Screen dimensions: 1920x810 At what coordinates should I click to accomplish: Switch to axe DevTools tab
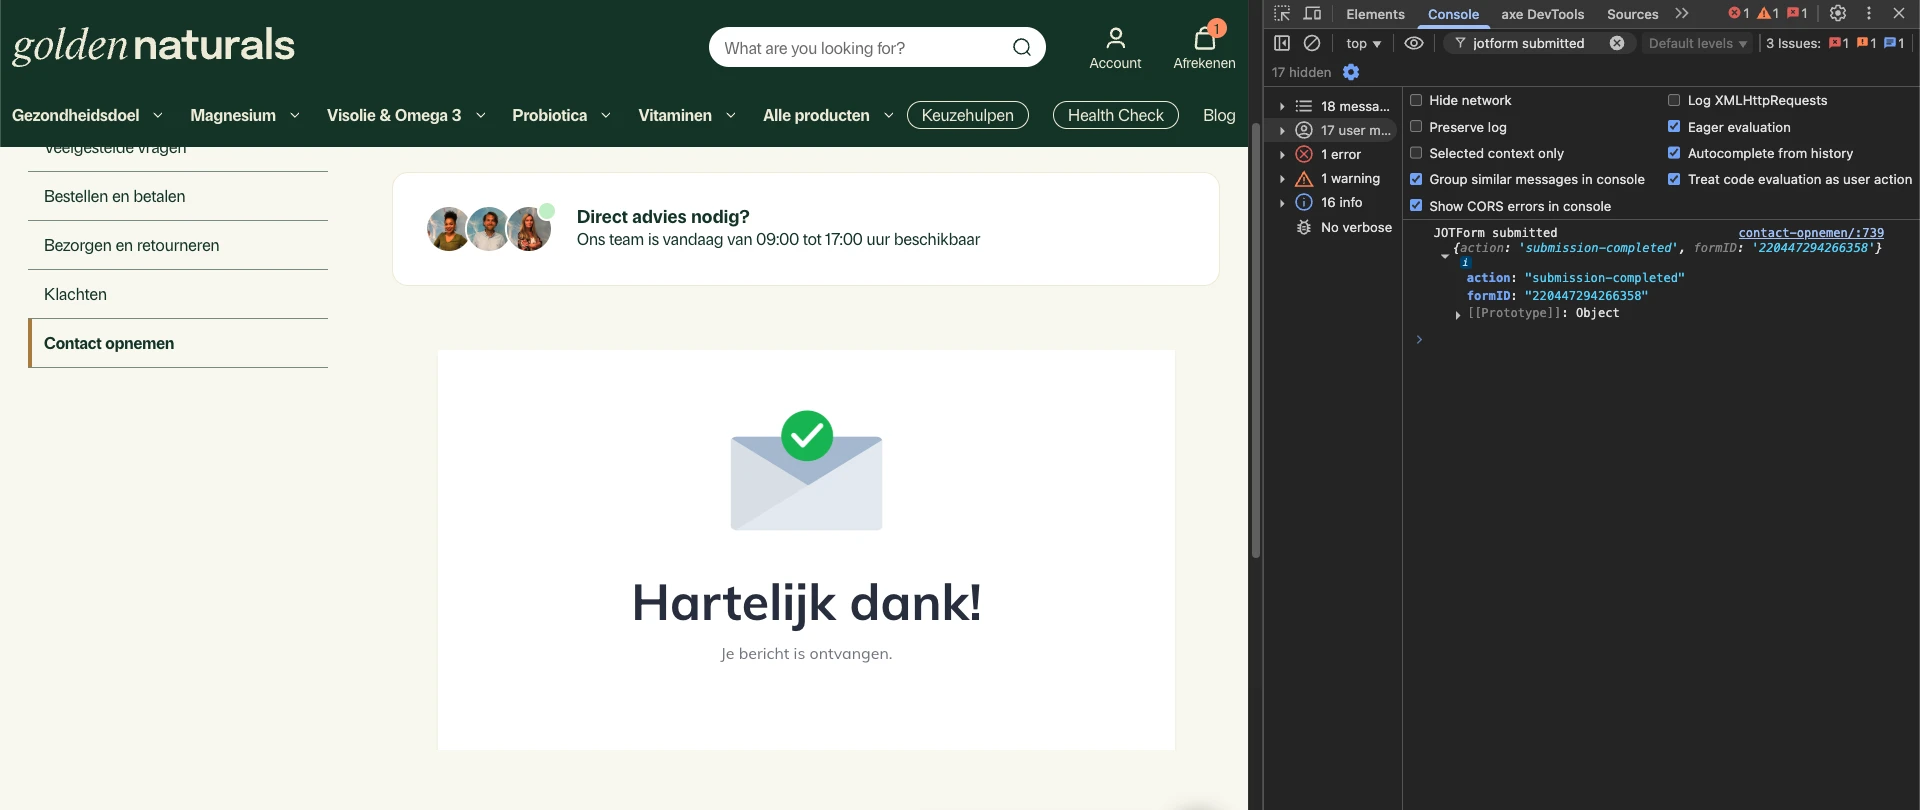(1542, 14)
